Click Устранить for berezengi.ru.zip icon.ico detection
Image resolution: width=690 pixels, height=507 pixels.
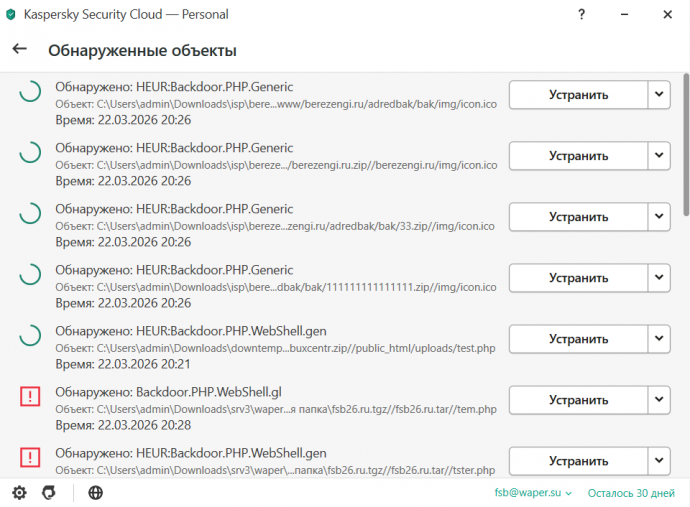[x=578, y=155]
